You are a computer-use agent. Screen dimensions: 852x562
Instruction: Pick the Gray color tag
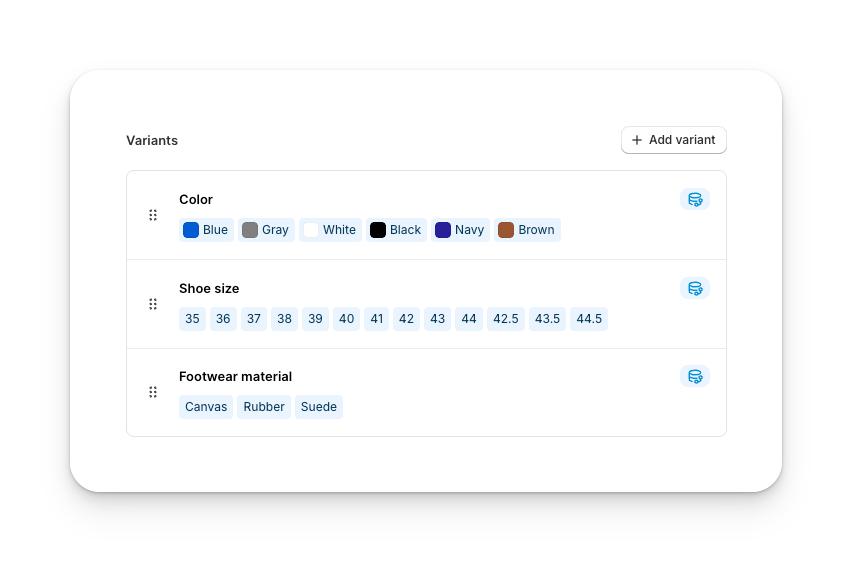pyautogui.click(x=266, y=230)
